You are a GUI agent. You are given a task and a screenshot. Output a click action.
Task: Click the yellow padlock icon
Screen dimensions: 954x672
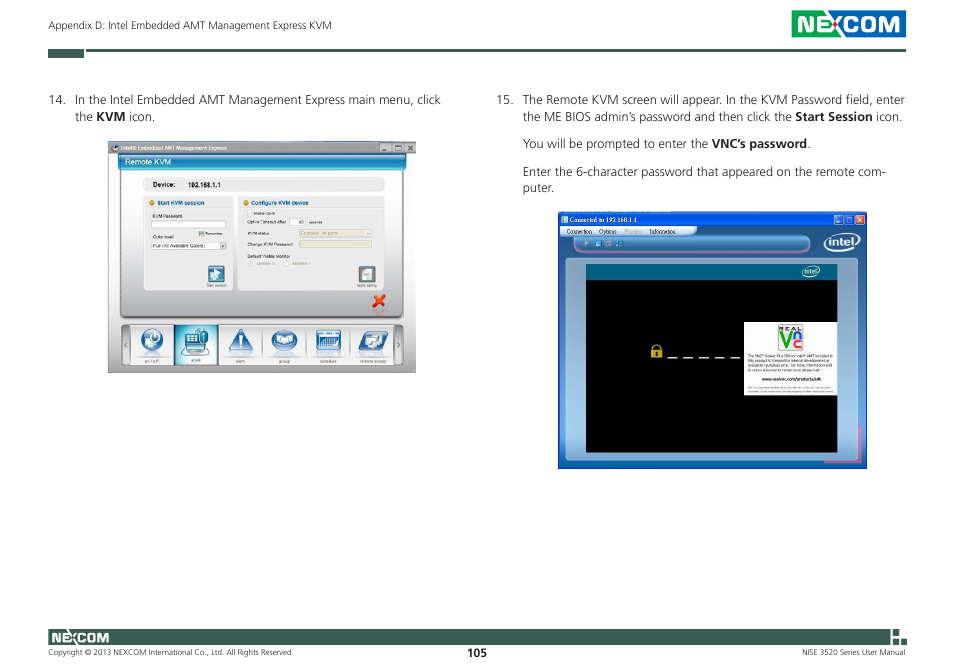[x=656, y=352]
